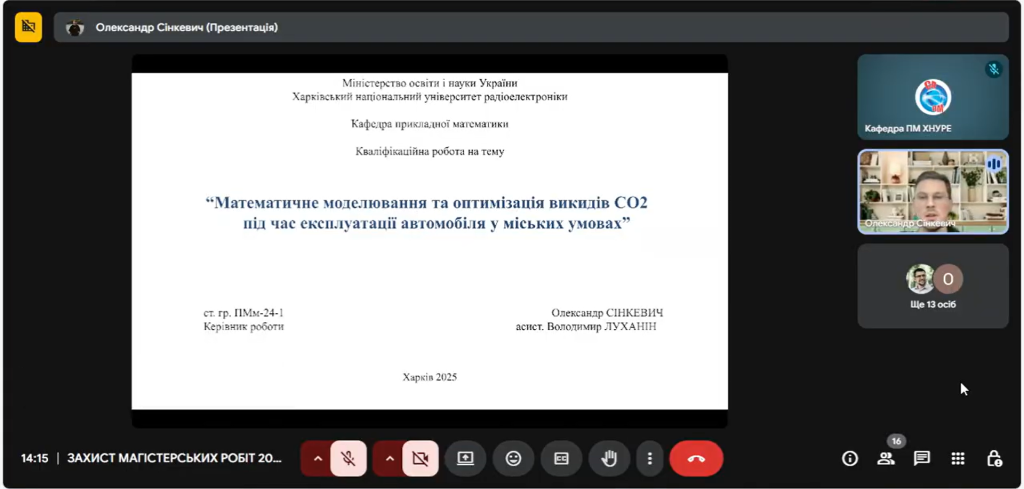The width and height of the screenshot is (1024, 489).
Task: Open host controls lock icon
Action: click(994, 458)
